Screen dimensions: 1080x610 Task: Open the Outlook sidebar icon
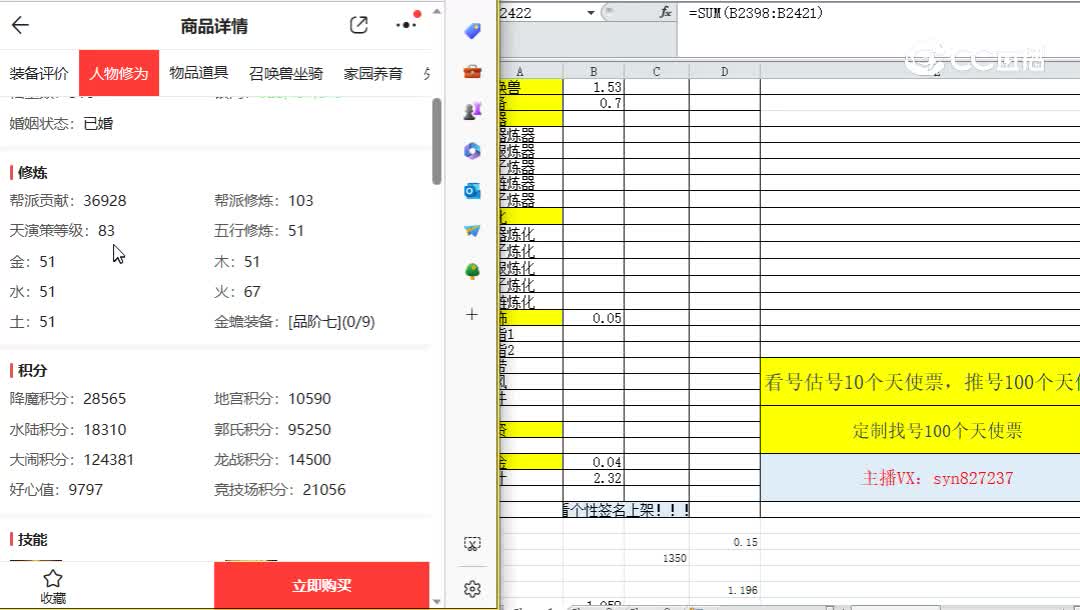tap(472, 191)
